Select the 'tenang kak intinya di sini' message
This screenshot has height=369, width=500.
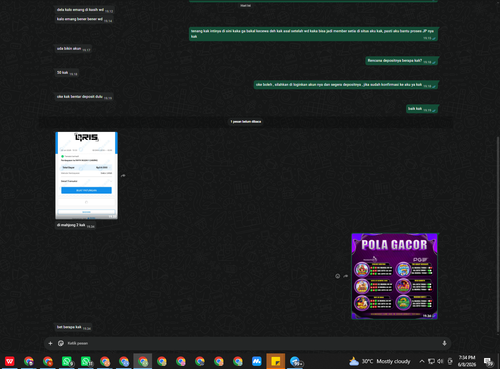(313, 34)
